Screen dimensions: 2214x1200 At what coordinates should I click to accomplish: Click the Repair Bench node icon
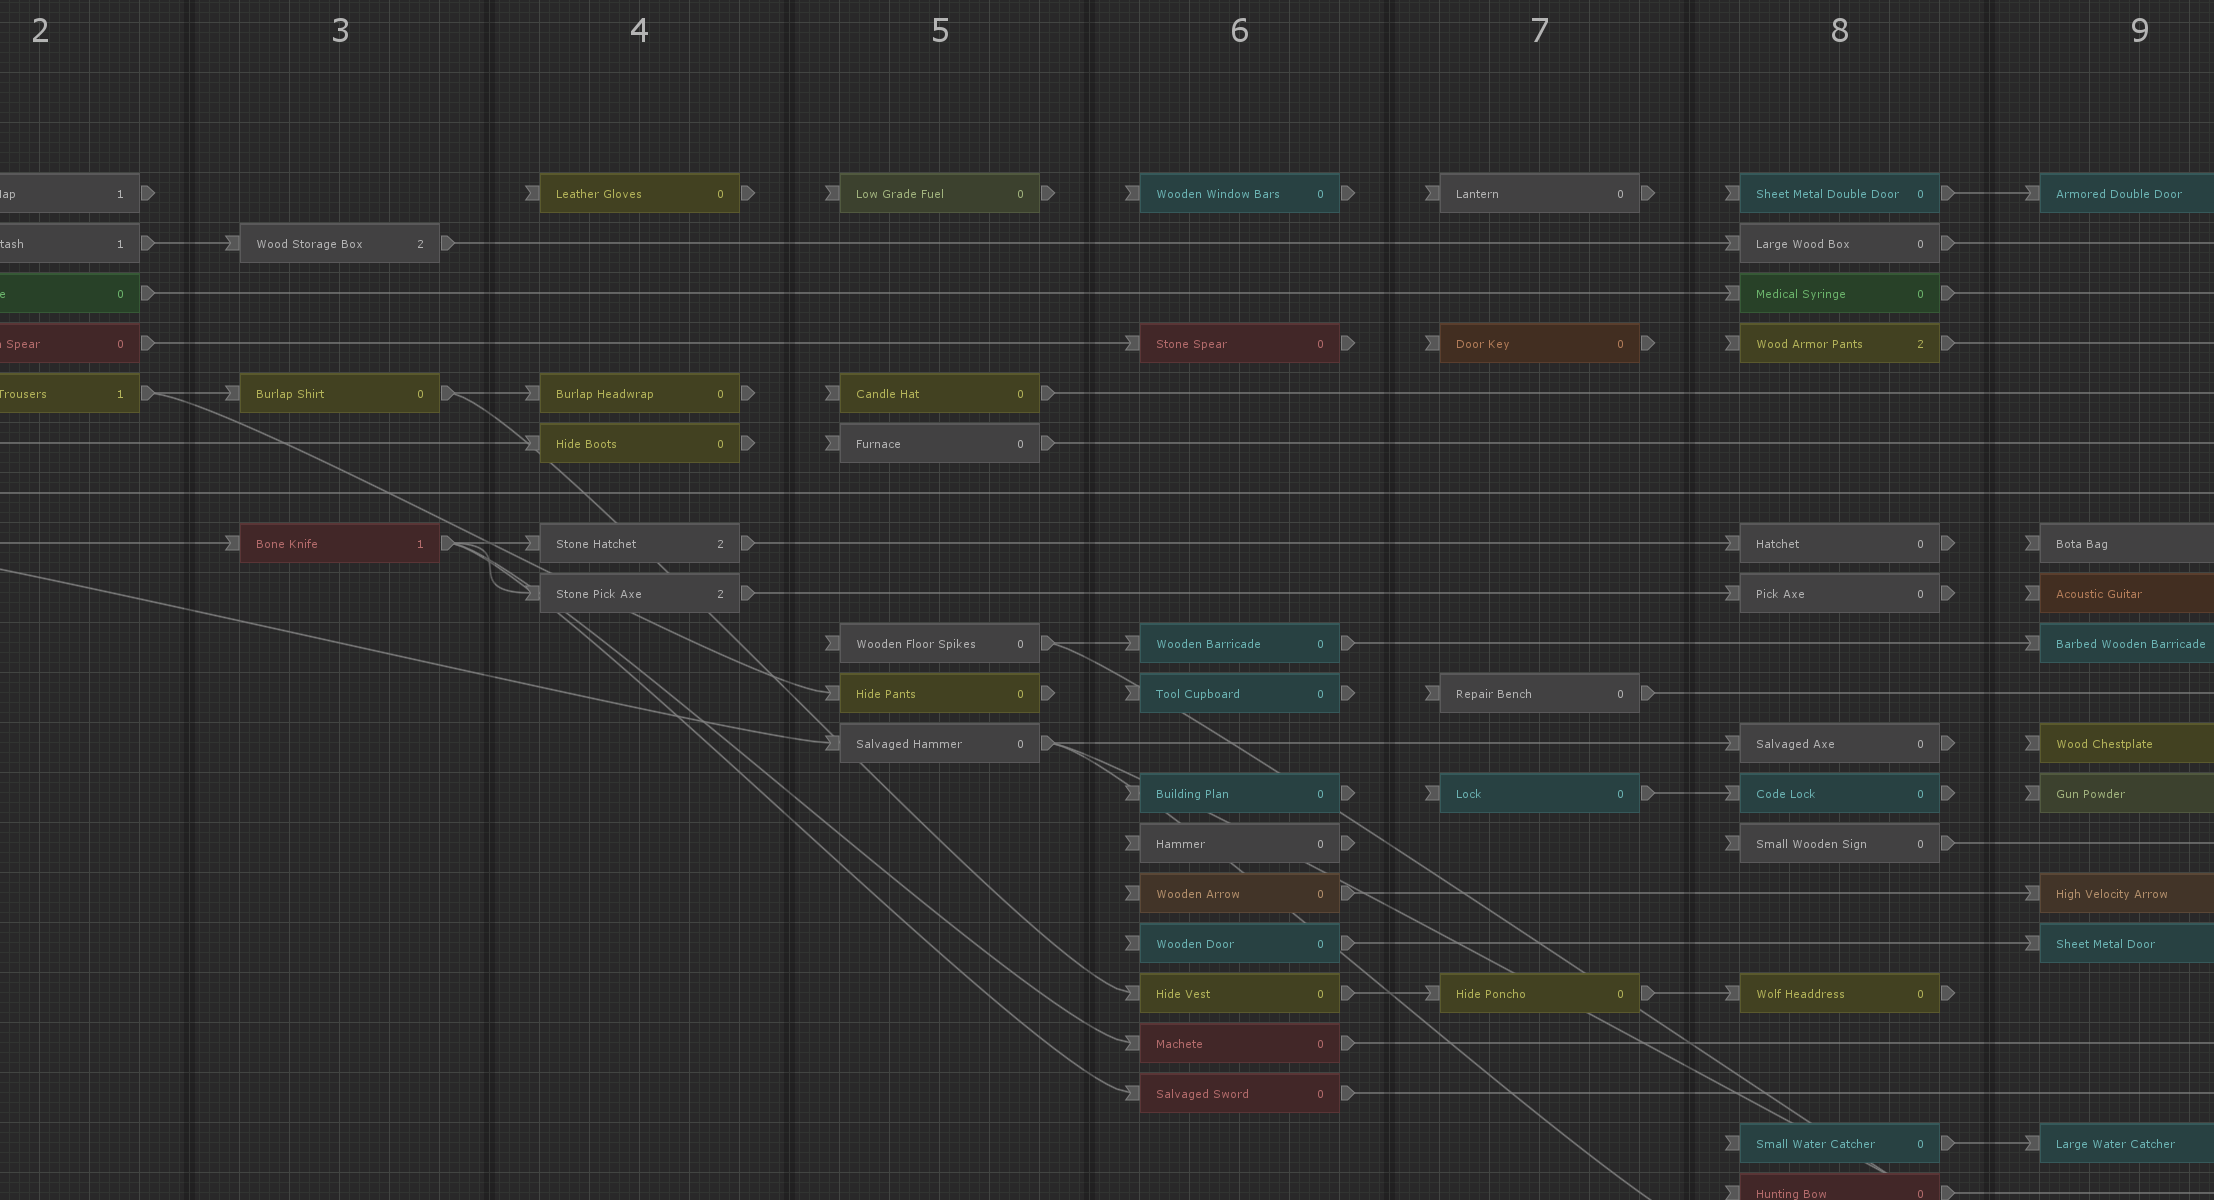click(1431, 693)
